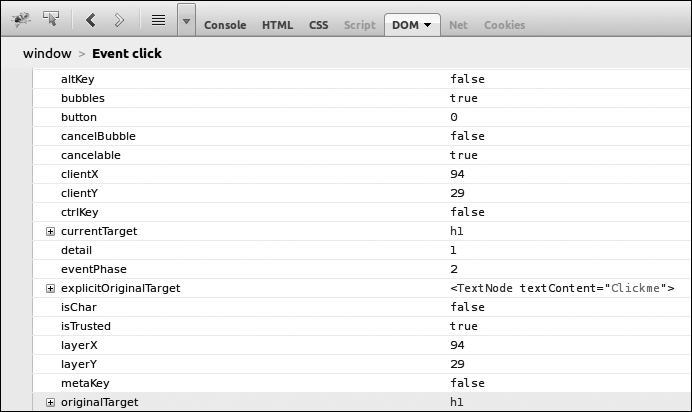Select the layerX property name

tap(79, 345)
